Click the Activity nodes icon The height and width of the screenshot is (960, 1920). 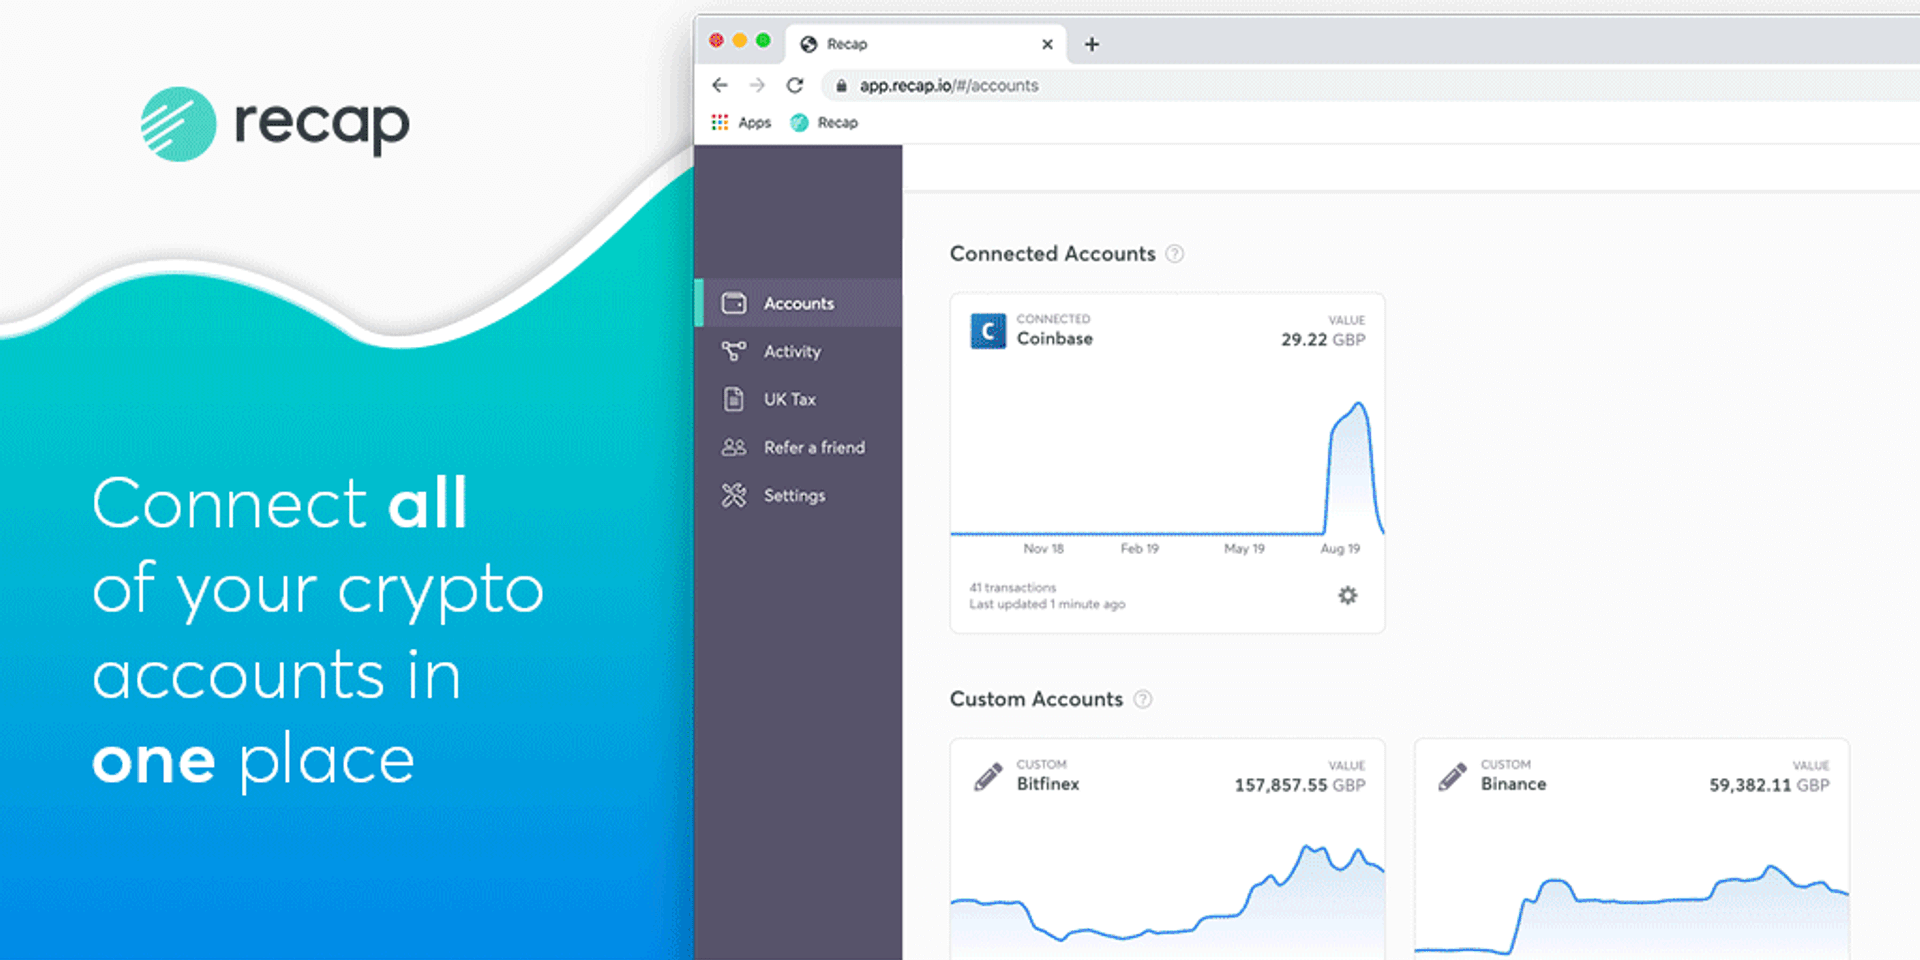[734, 351]
